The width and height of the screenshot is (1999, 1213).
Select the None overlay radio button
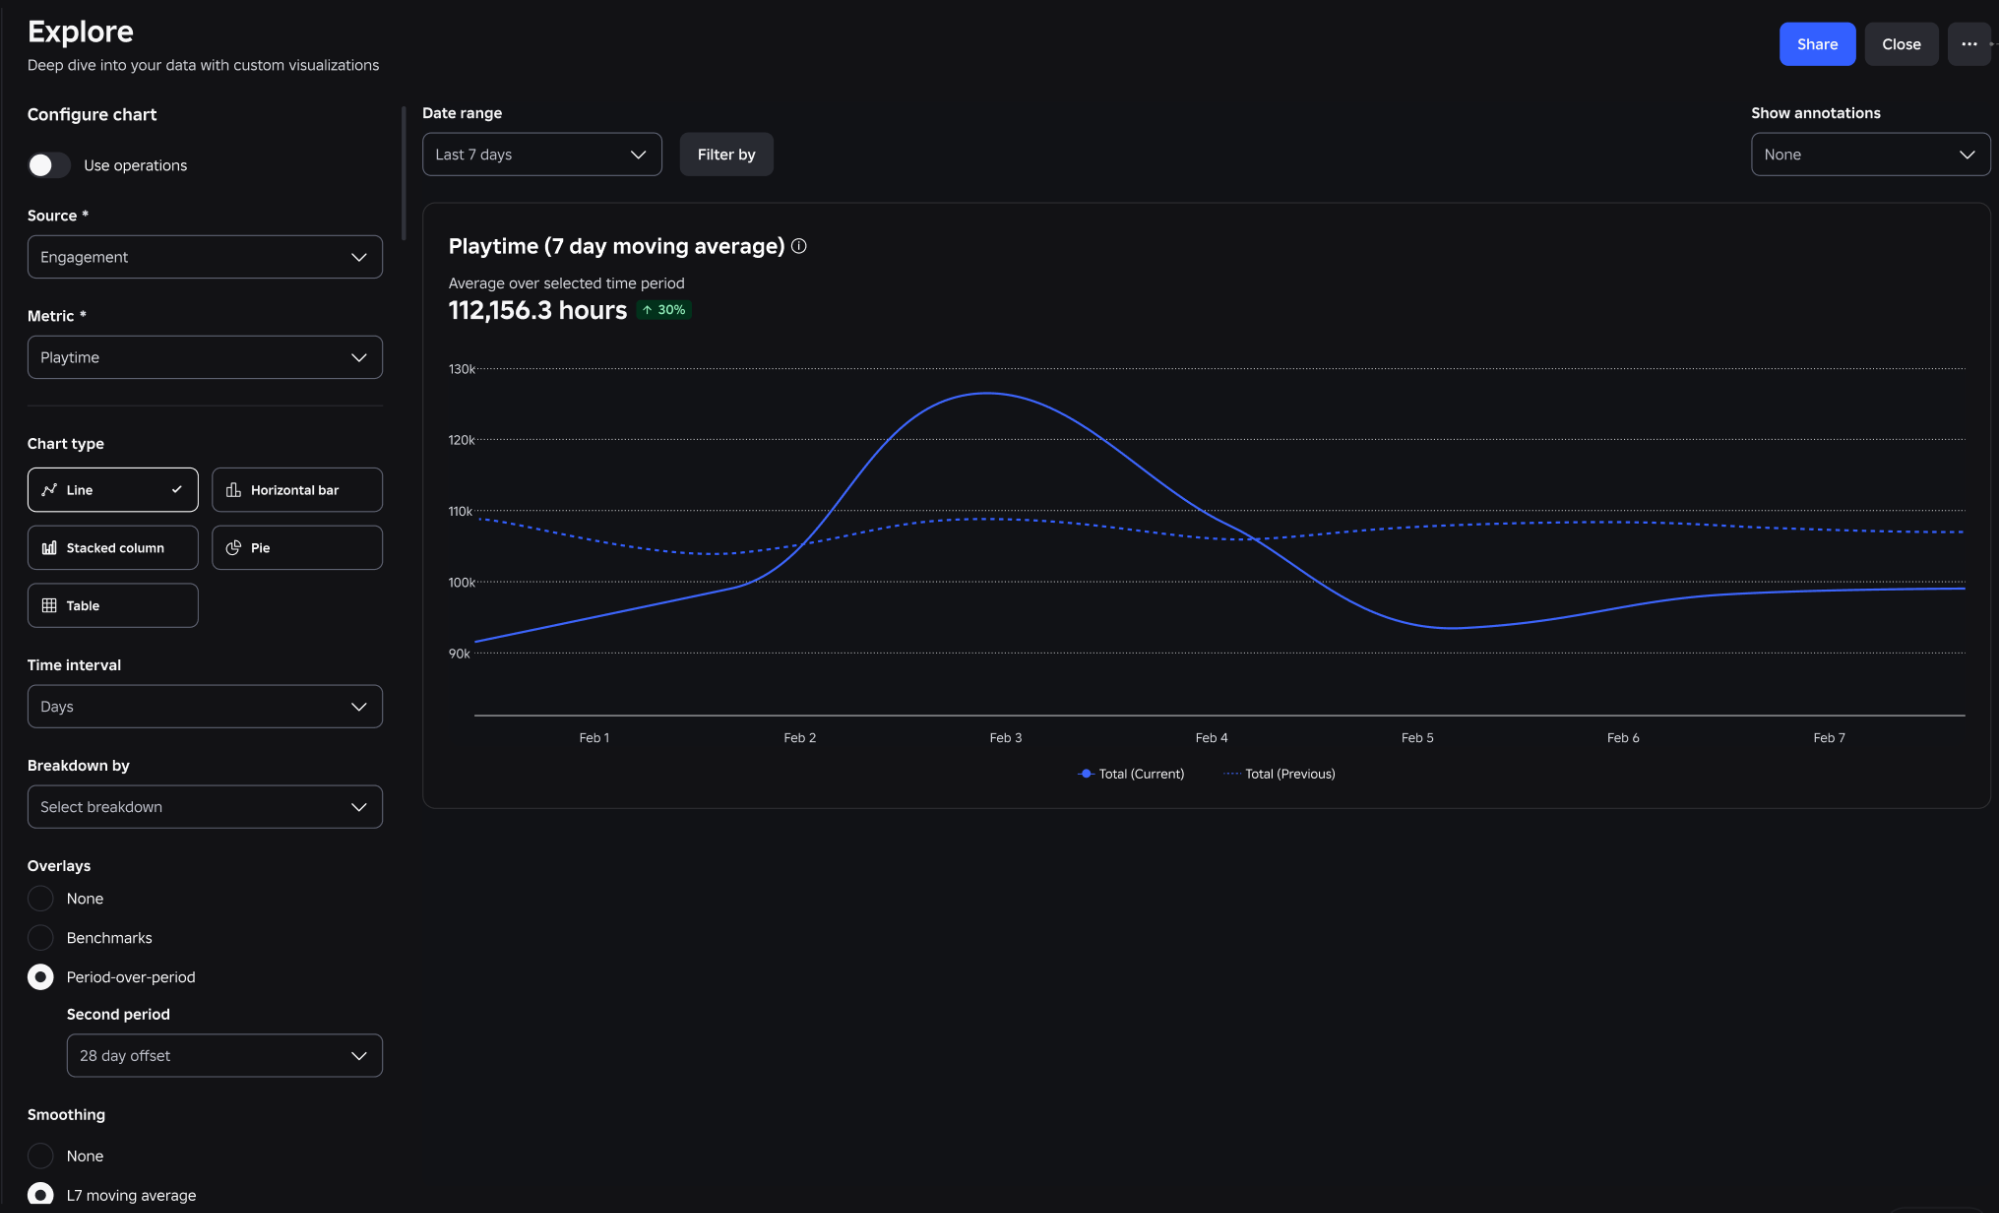pyautogui.click(x=40, y=899)
